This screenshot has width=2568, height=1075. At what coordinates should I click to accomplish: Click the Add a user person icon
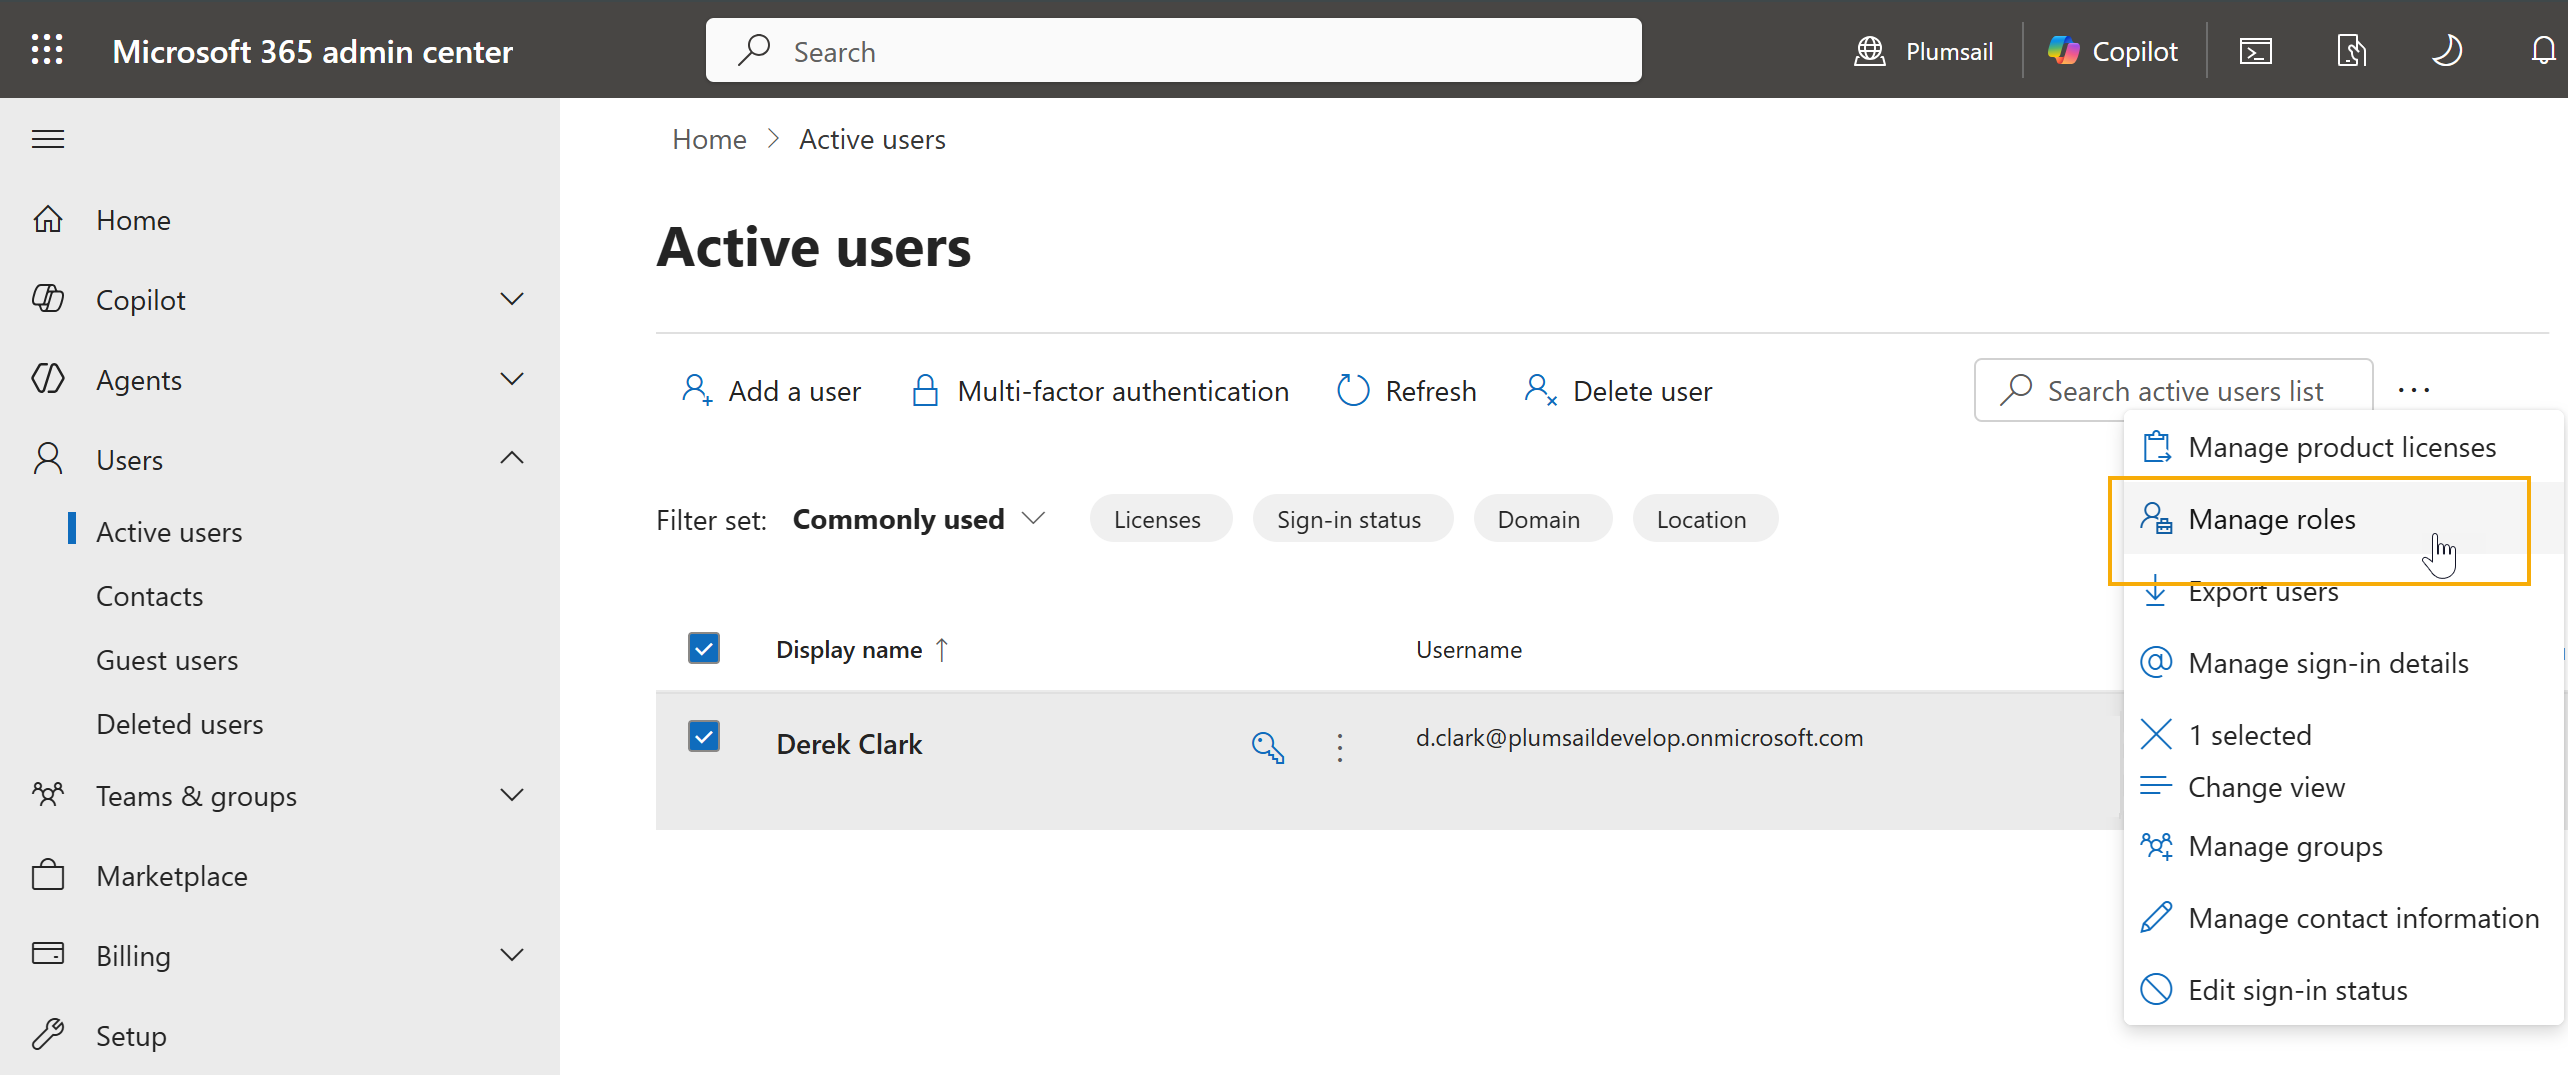click(697, 390)
